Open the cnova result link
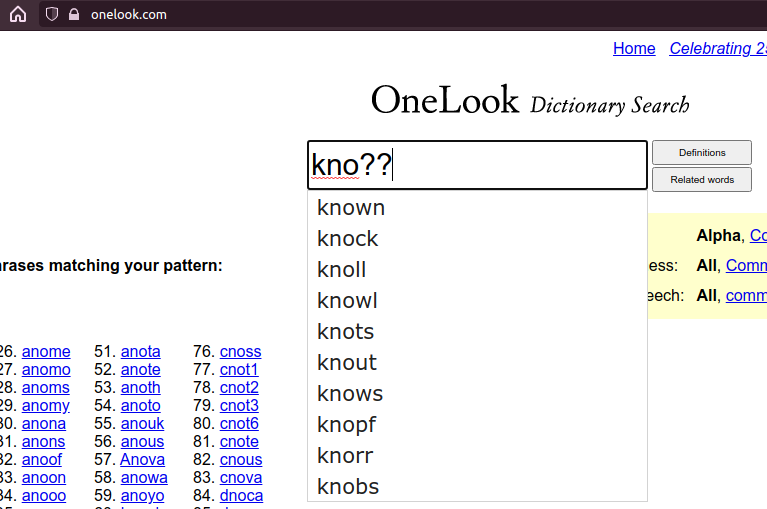 241,478
